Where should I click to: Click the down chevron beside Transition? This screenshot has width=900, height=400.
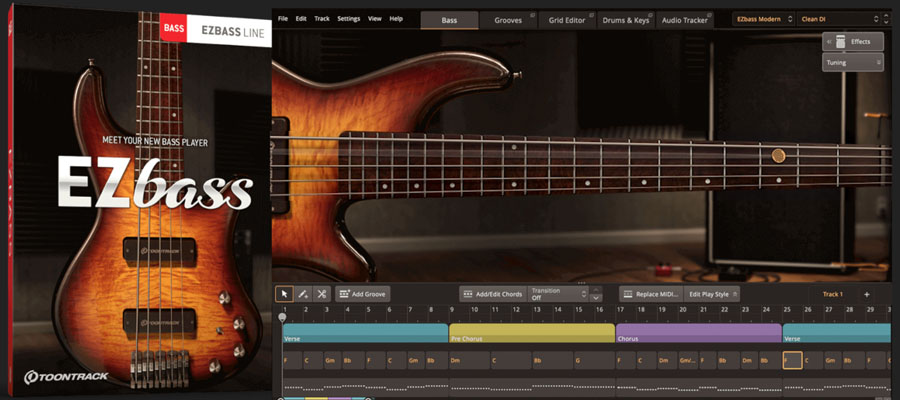coord(596,298)
